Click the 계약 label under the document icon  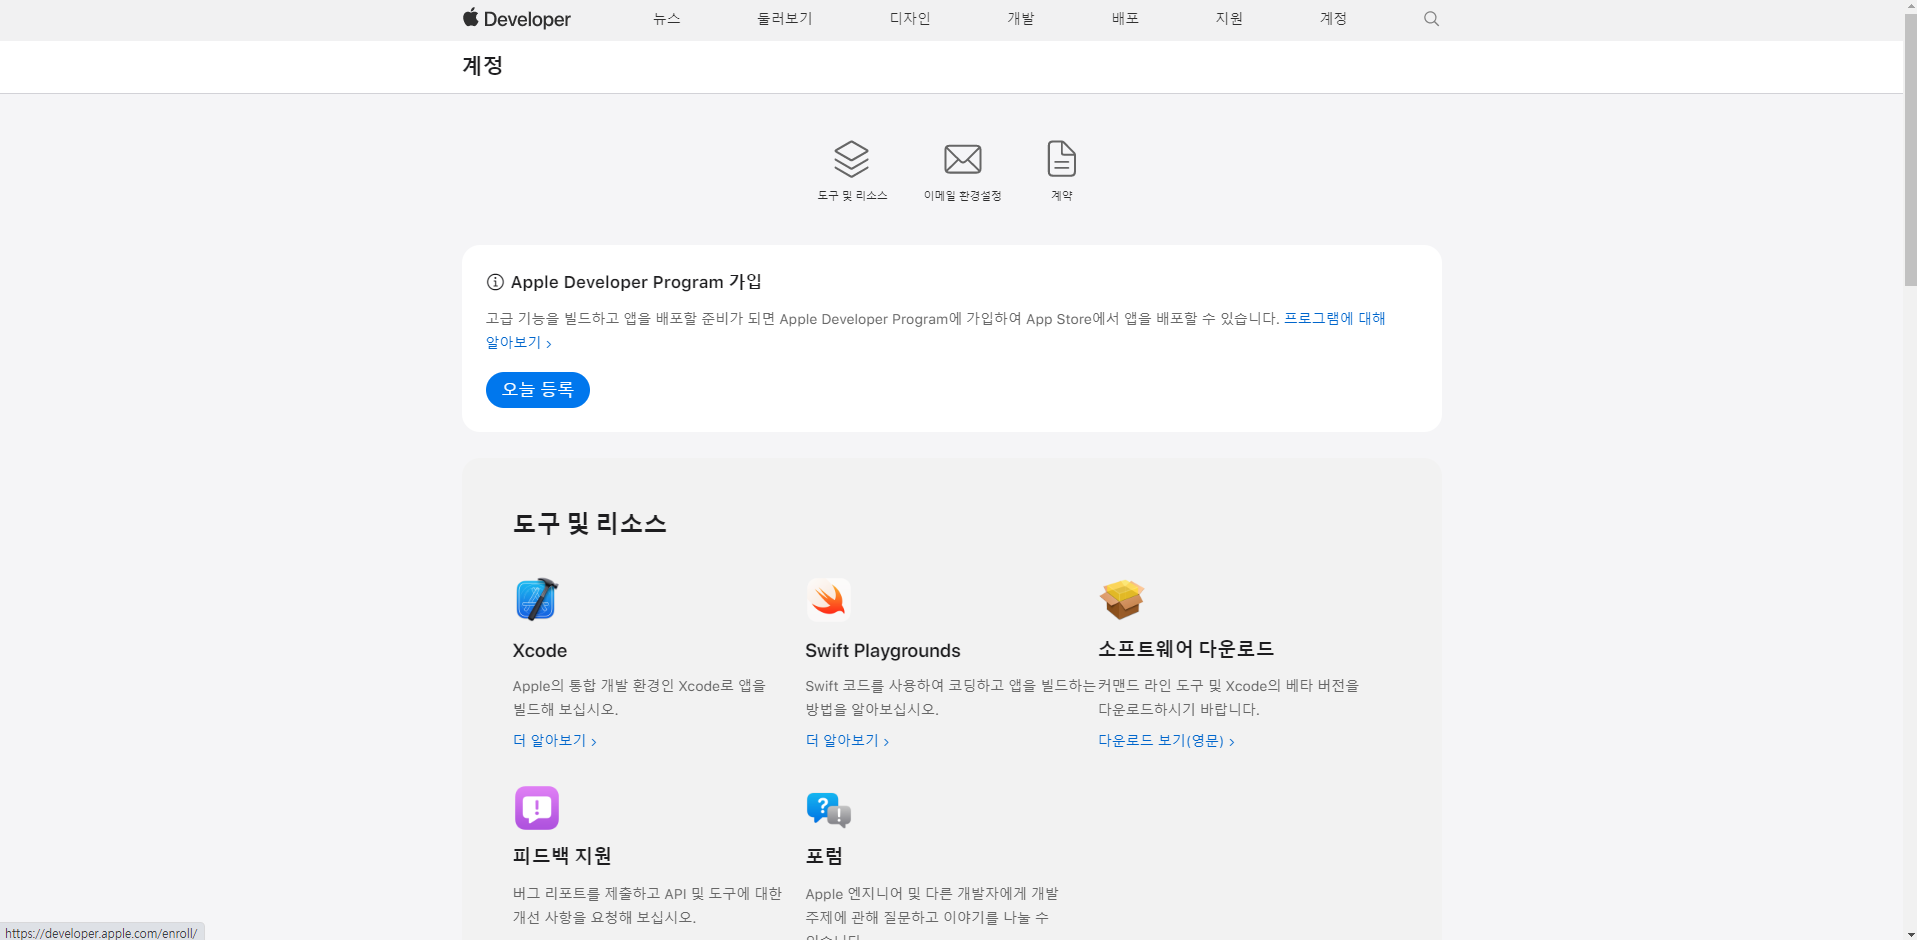[x=1061, y=196]
